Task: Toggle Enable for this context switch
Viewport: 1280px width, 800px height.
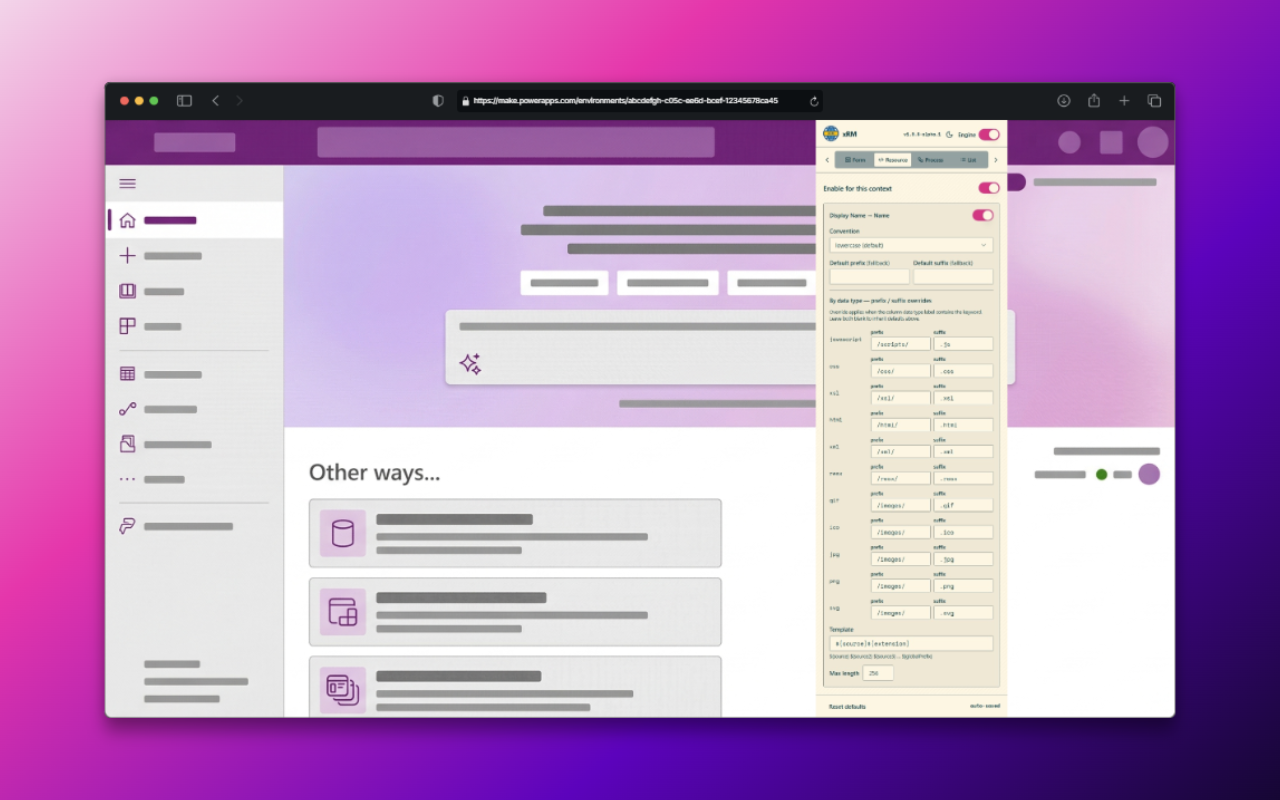Action: (x=988, y=188)
